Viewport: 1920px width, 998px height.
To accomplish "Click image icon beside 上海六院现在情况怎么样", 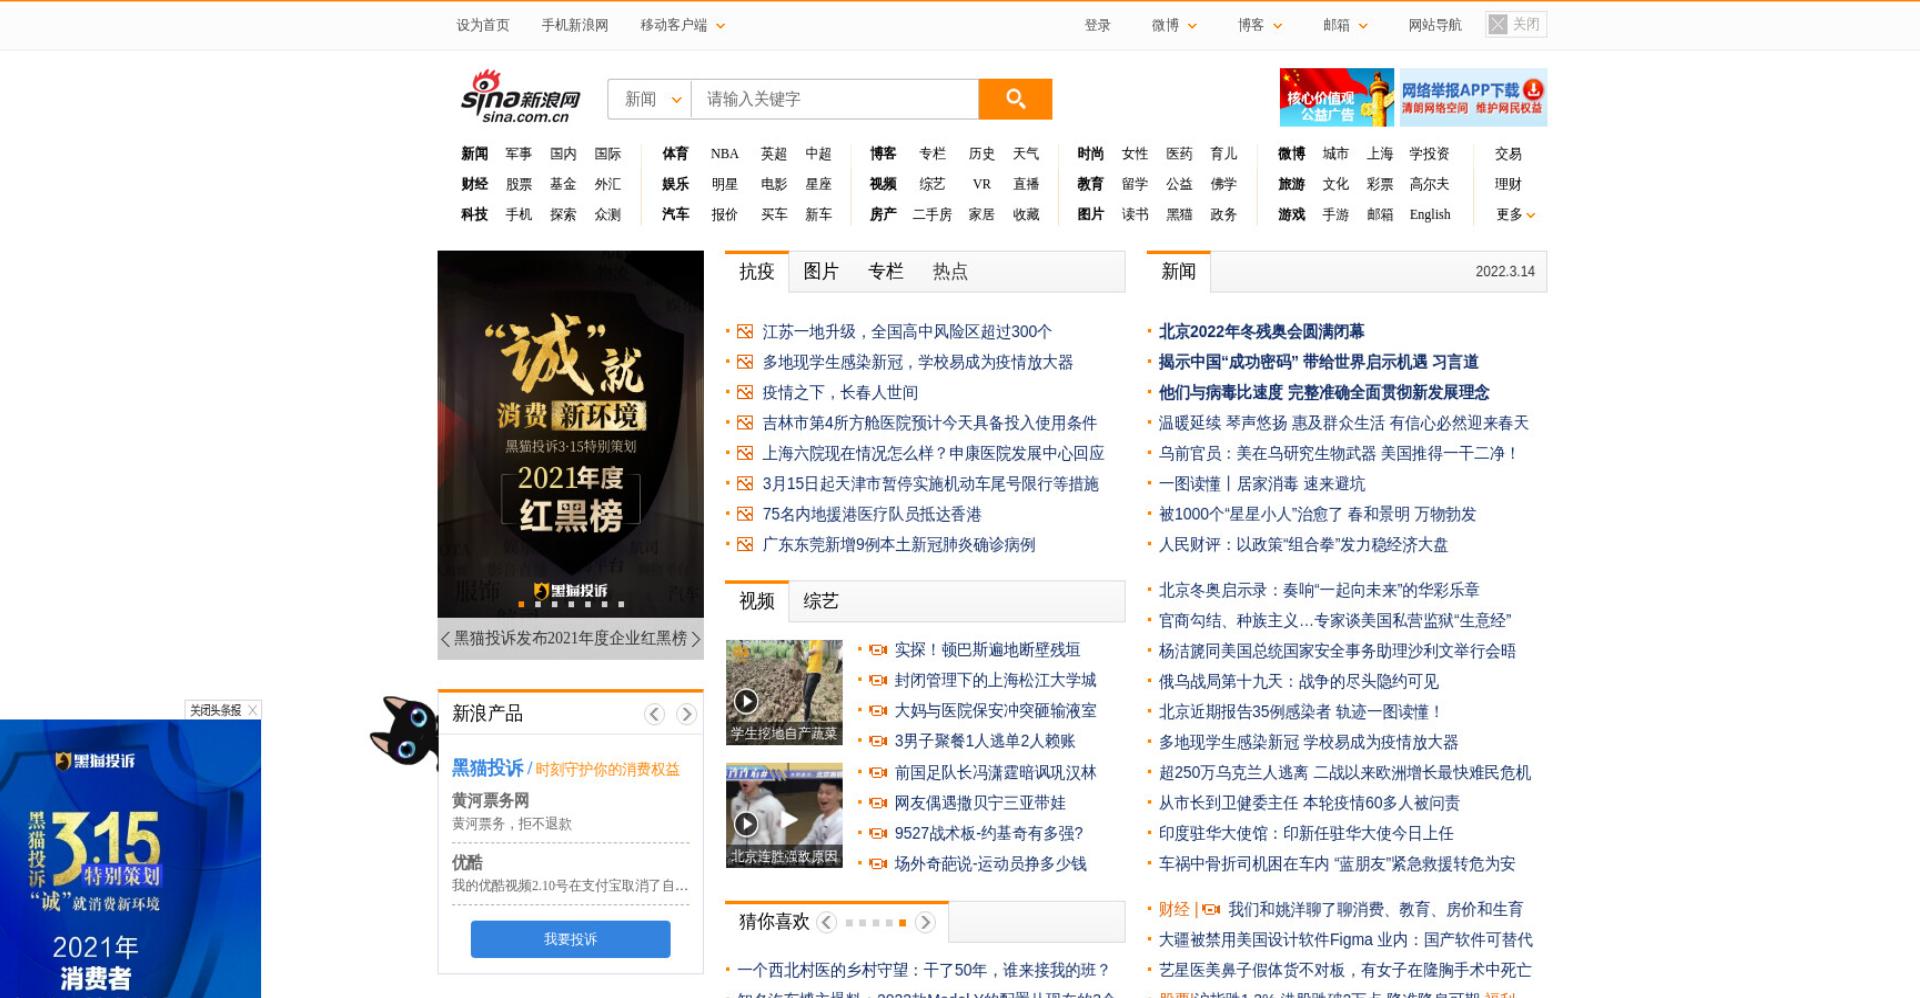I will point(745,454).
